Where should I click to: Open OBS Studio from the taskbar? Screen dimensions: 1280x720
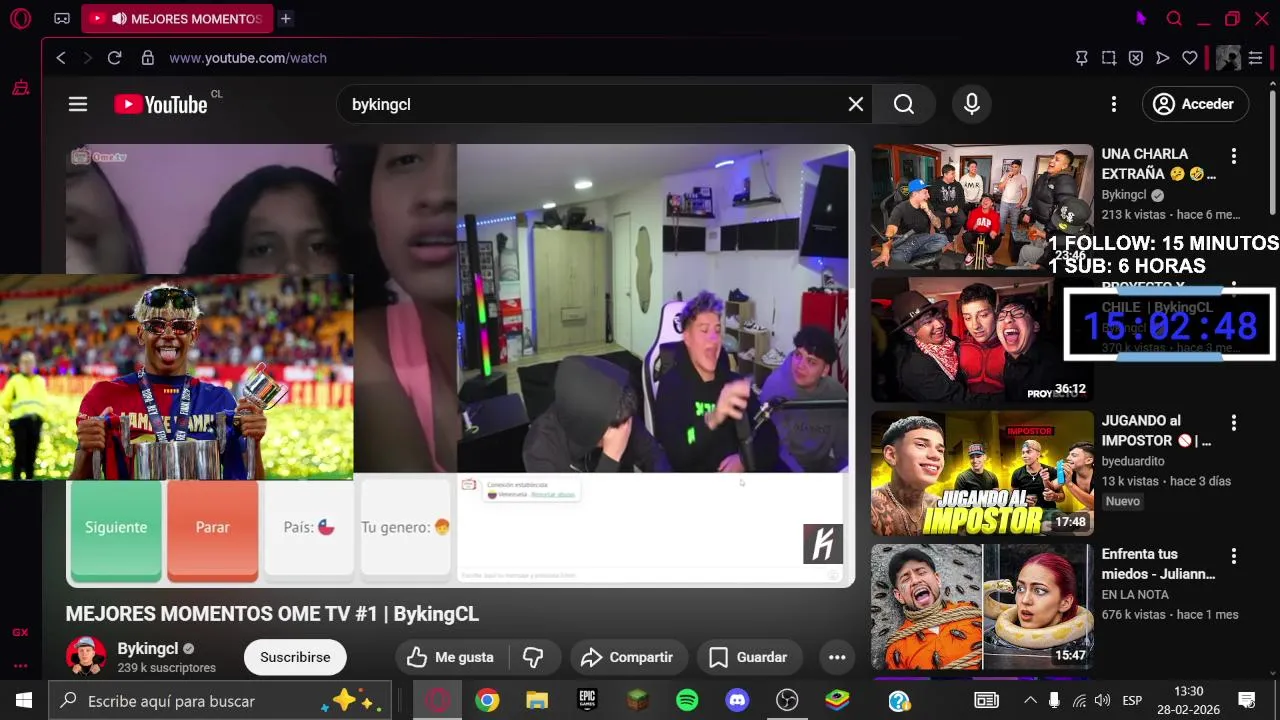[787, 701]
